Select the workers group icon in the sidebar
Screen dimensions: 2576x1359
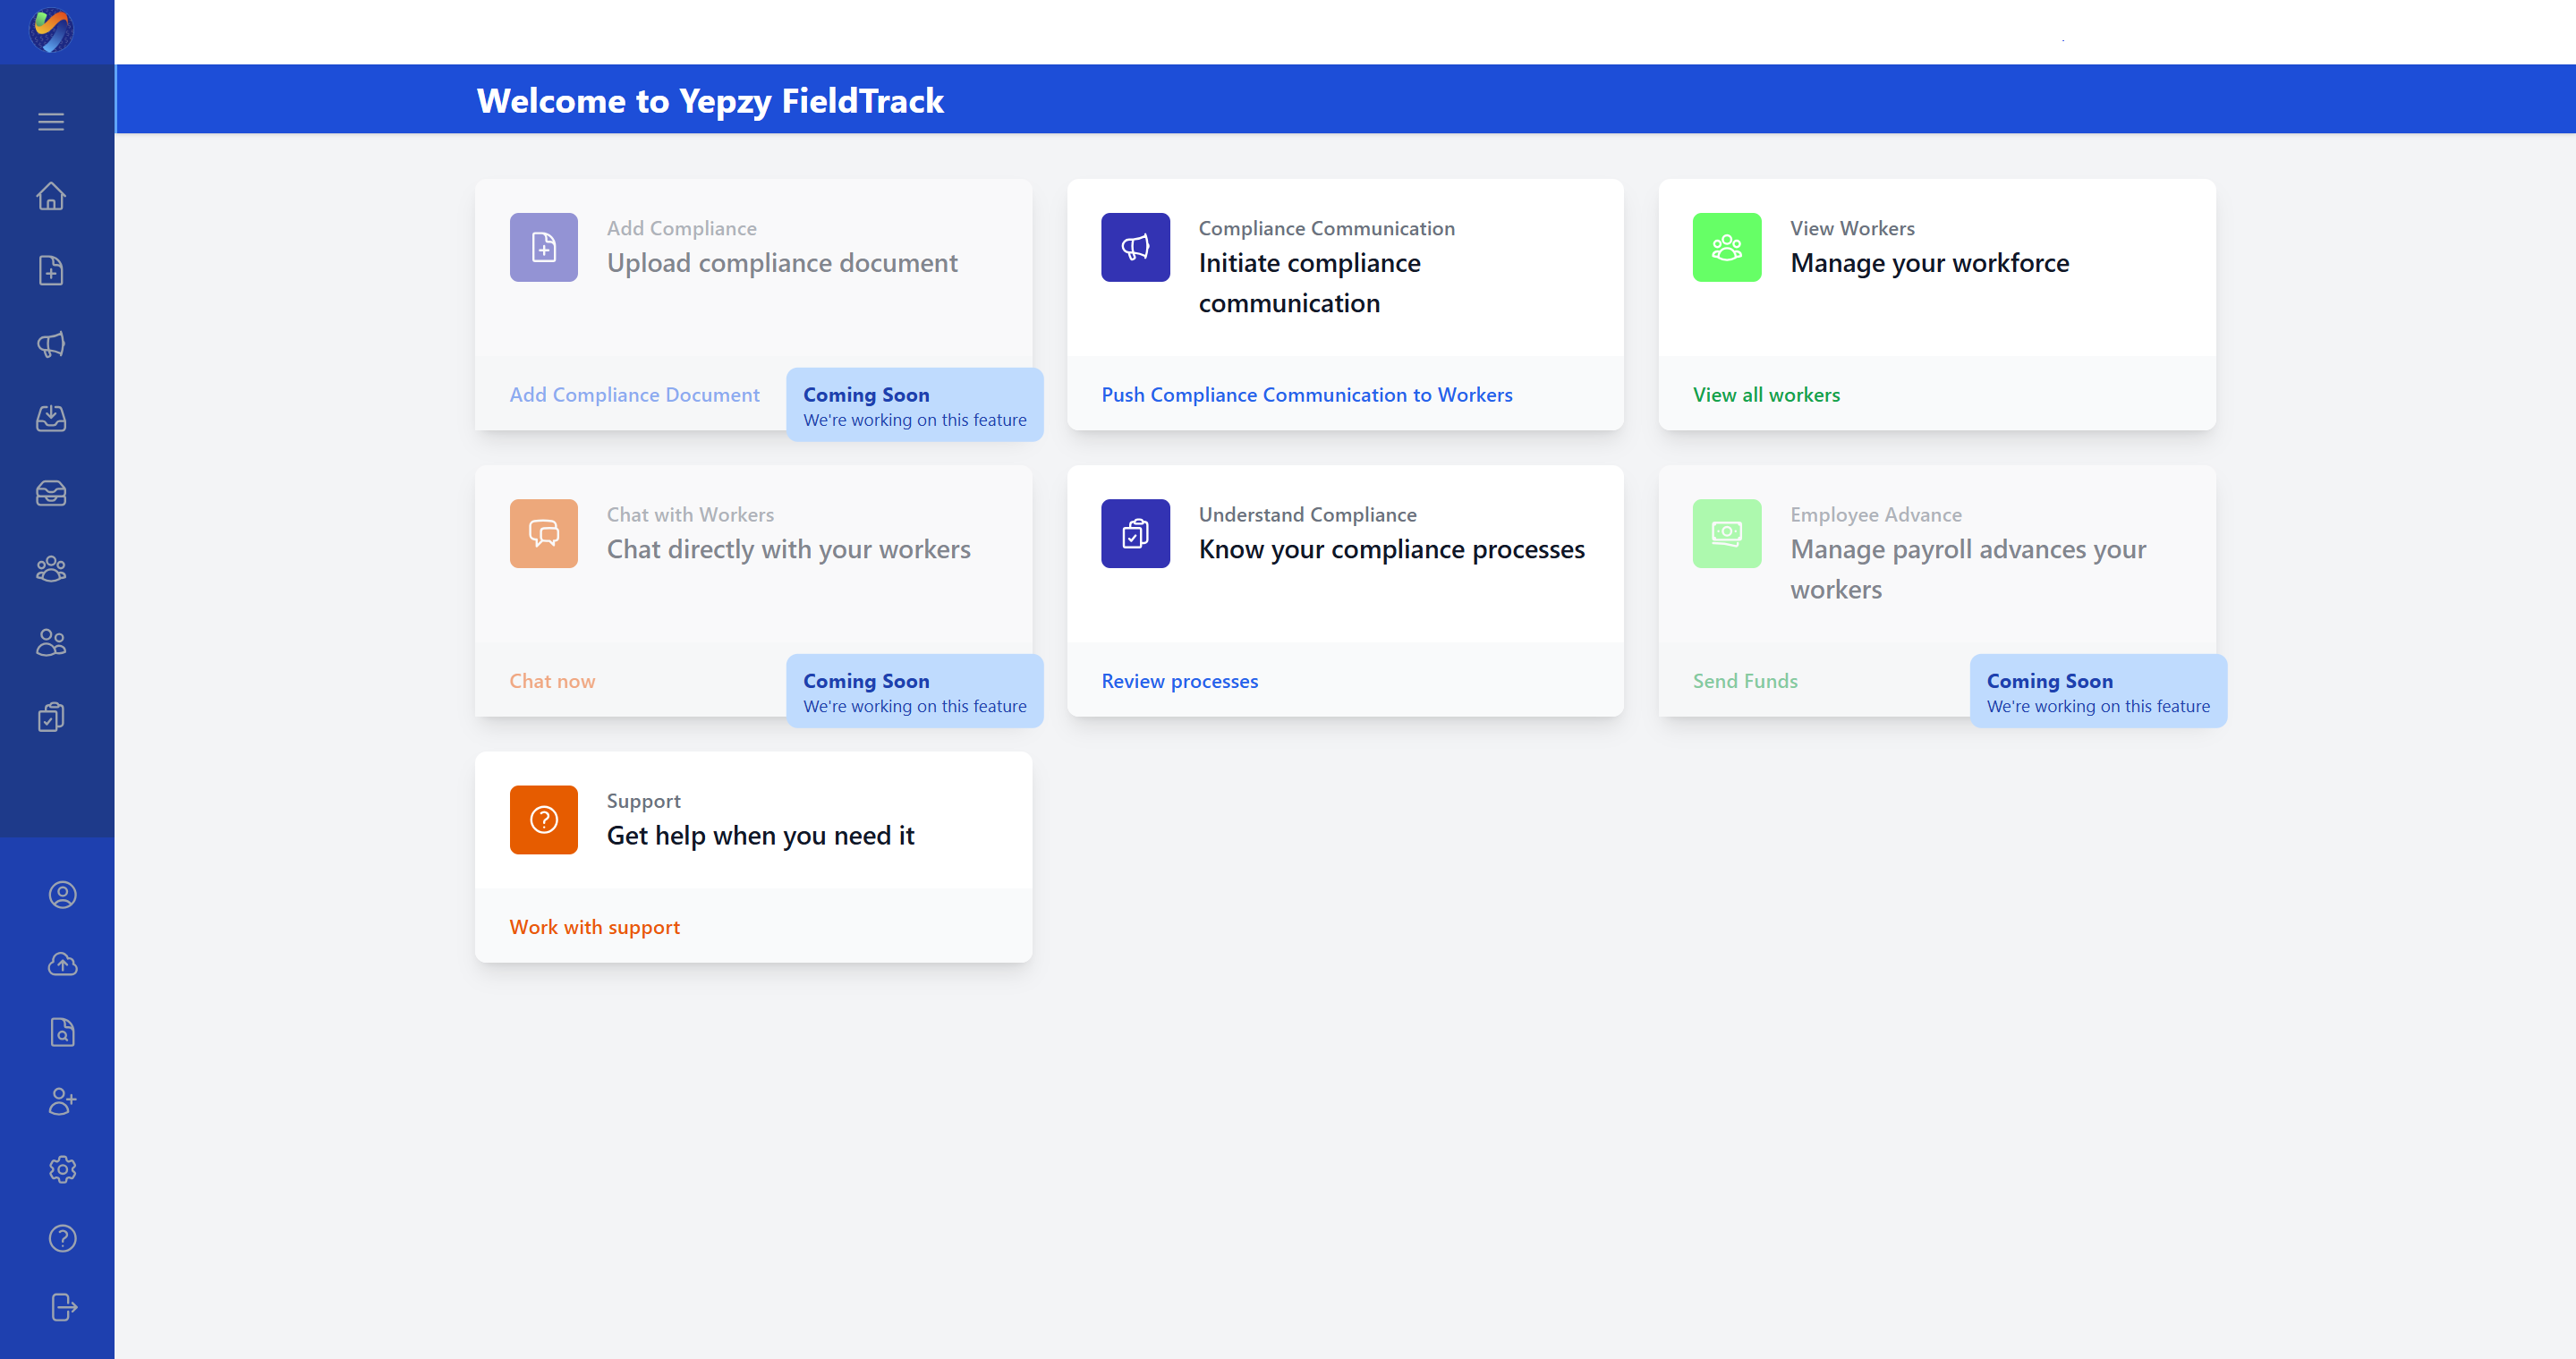click(51, 568)
